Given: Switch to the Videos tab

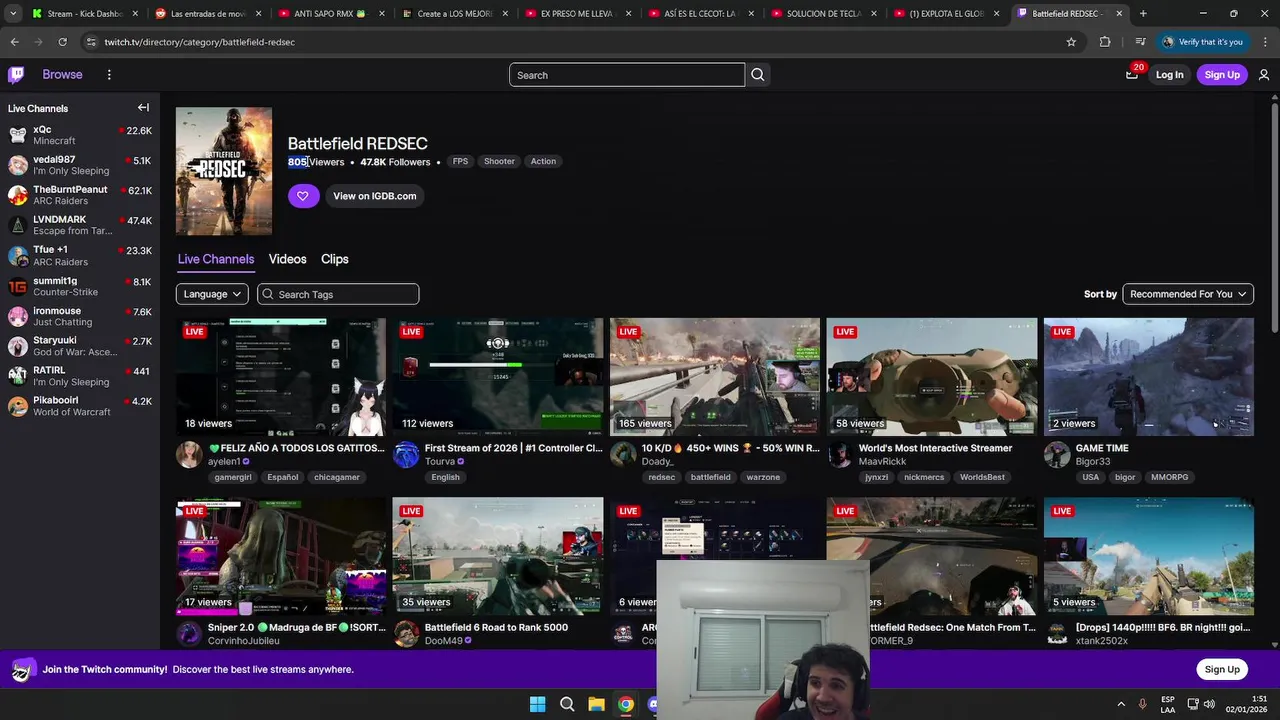Looking at the screenshot, I should click(287, 259).
